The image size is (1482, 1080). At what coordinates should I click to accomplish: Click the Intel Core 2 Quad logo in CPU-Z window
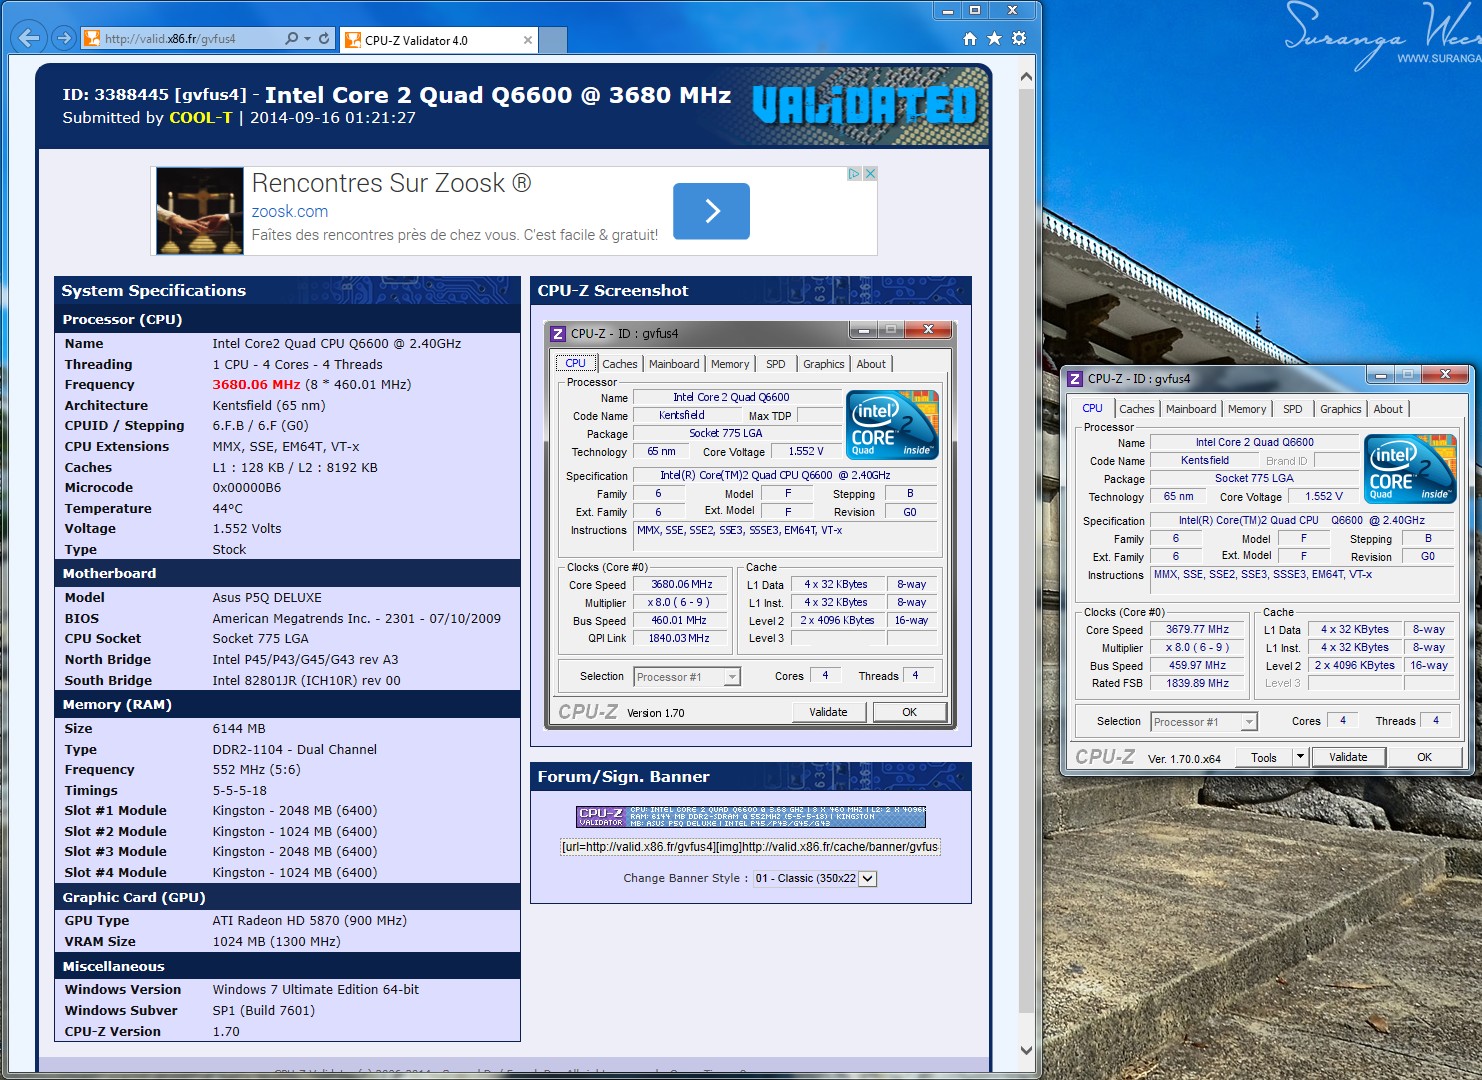point(1410,468)
